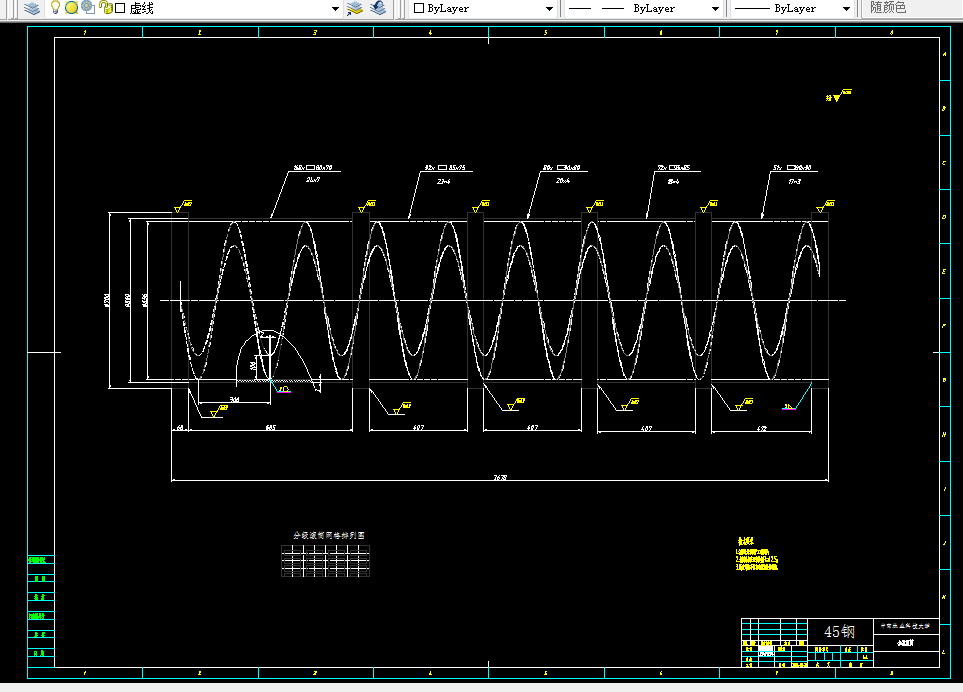The image size is (963, 692).
Task: Toggle the layer lock padlock icon
Action: (x=106, y=8)
